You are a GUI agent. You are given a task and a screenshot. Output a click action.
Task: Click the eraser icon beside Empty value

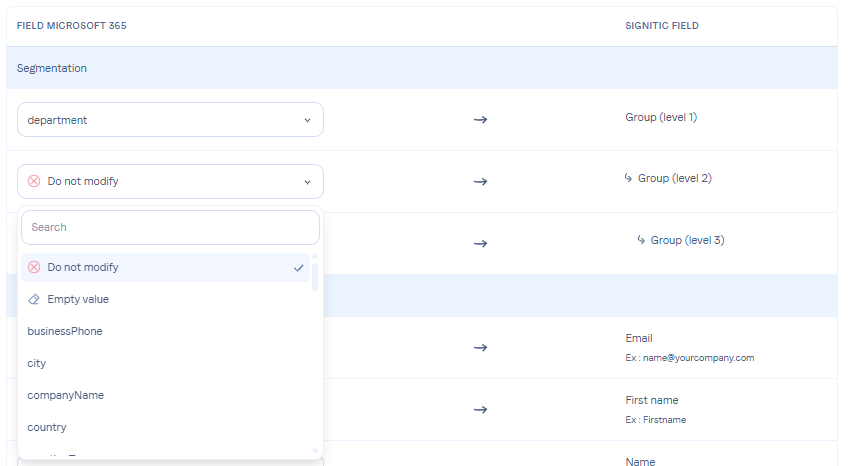tap(34, 299)
